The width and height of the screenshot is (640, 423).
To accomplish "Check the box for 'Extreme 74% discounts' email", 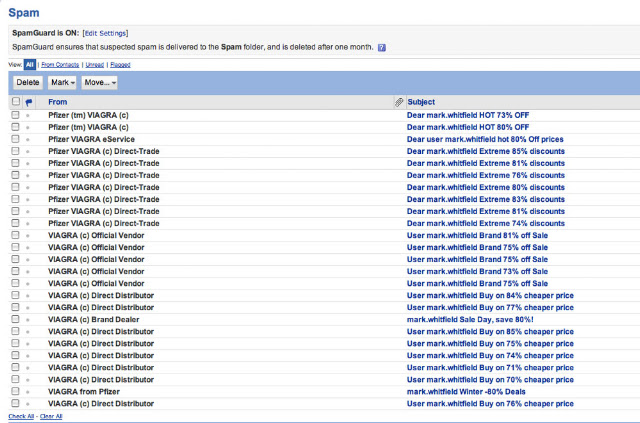I will coord(16,223).
